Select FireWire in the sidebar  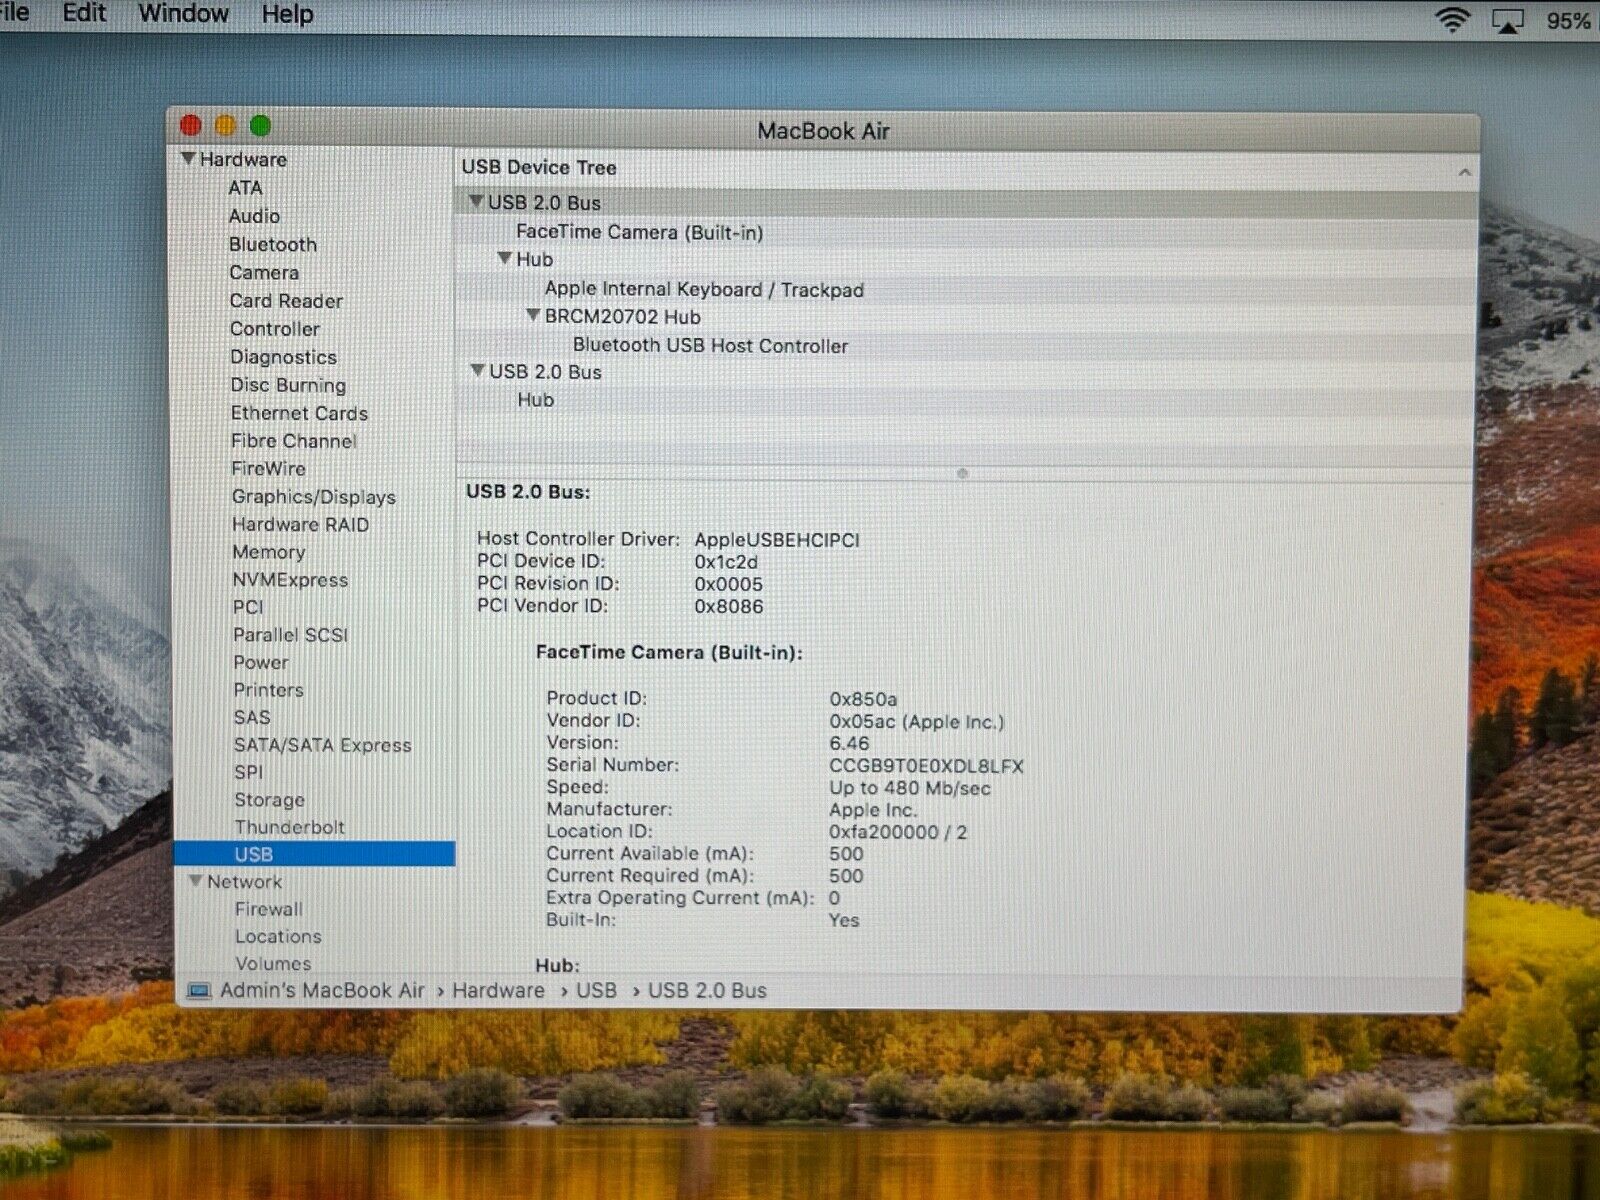(268, 468)
